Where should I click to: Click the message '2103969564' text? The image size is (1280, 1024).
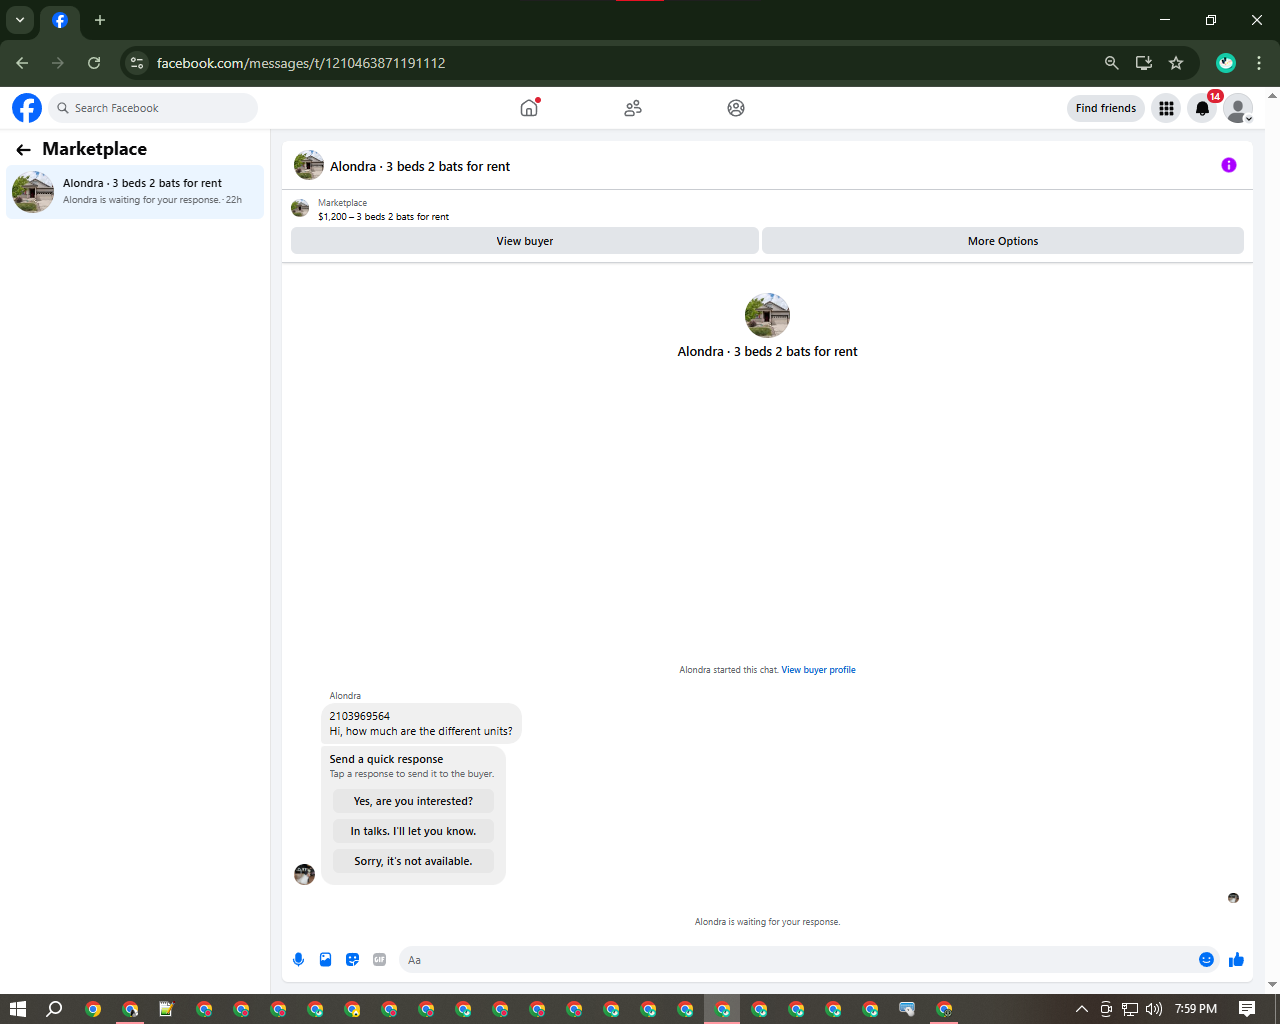(360, 716)
